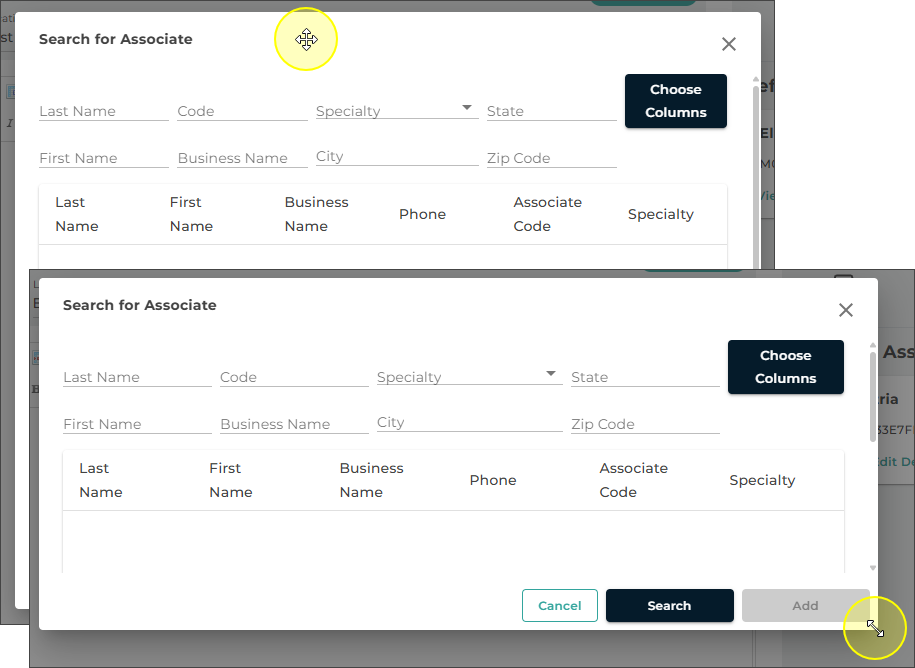Screen dimensions: 915x668
Task: Focus the State field in upper dialog
Action: (x=551, y=111)
